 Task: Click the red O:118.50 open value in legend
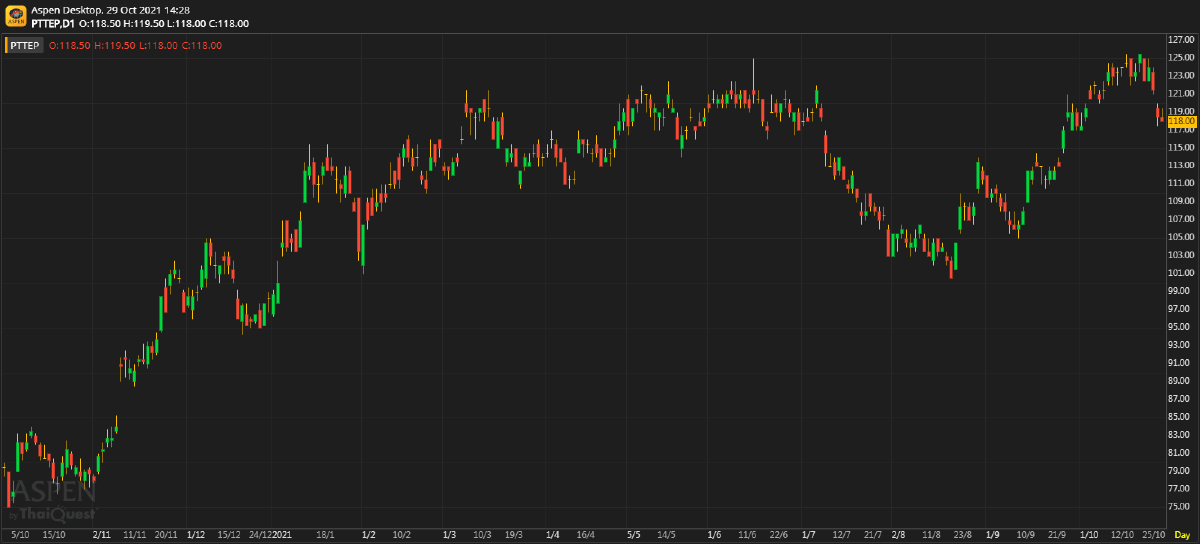pos(69,46)
